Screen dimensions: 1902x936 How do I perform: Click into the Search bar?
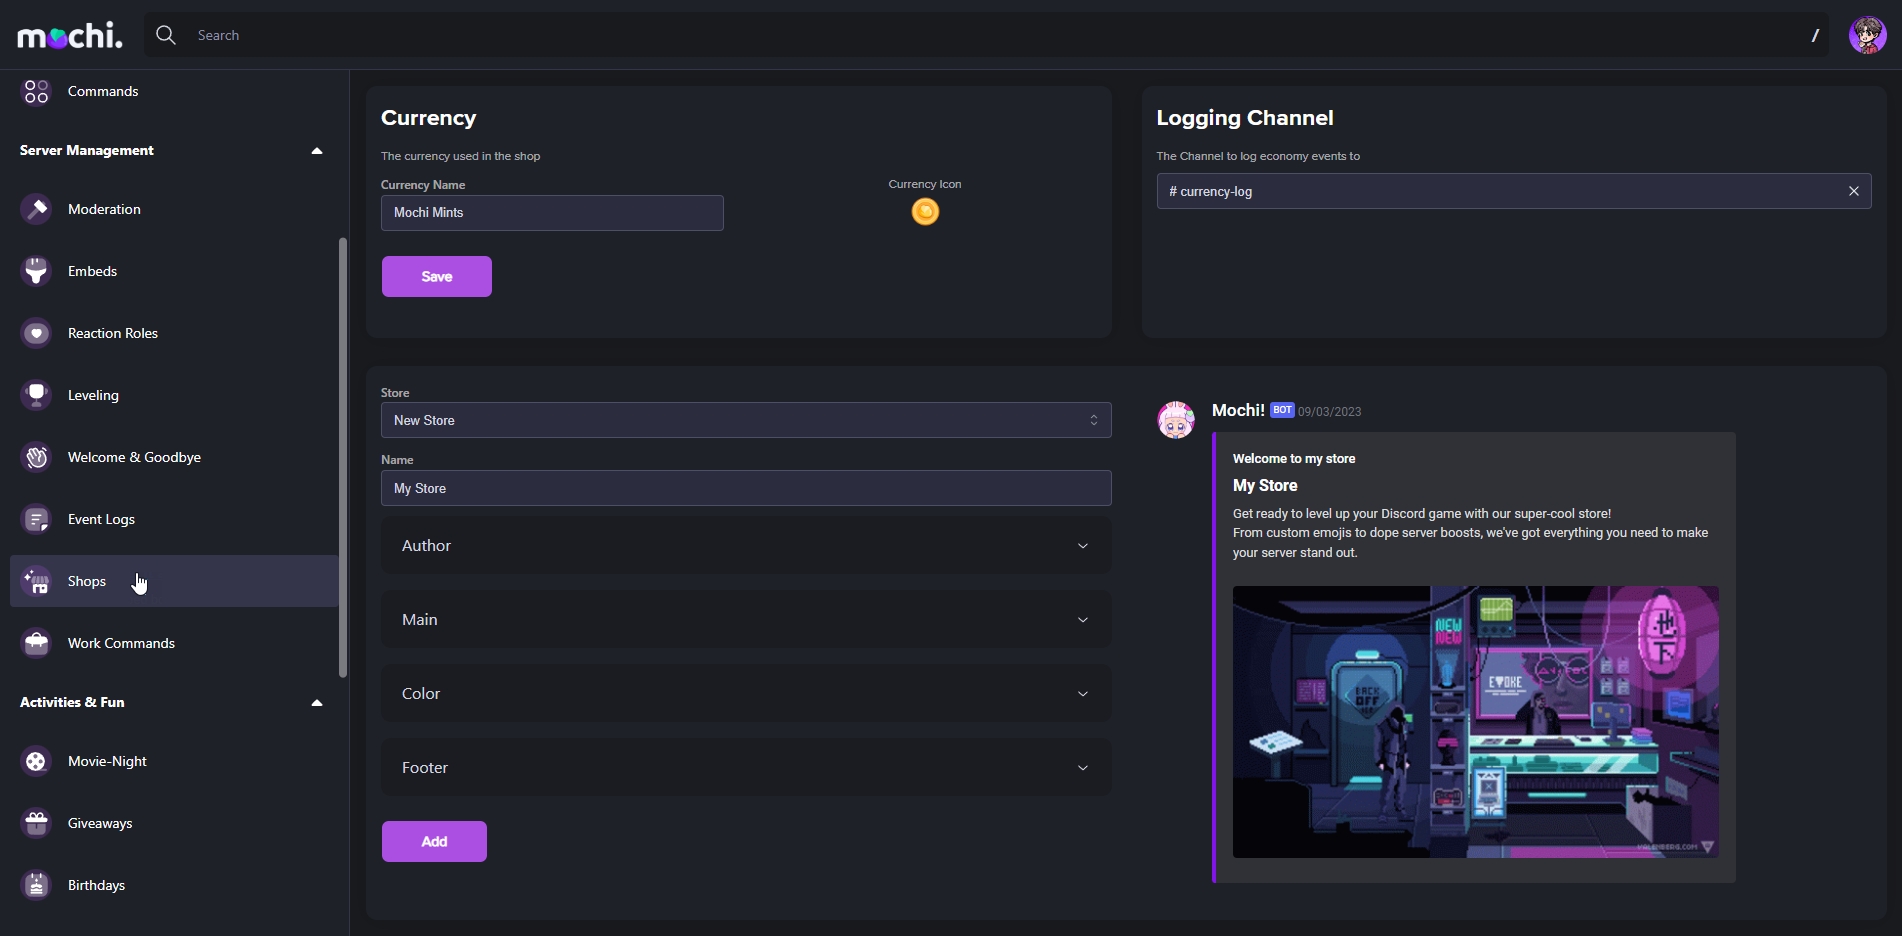click(x=986, y=35)
